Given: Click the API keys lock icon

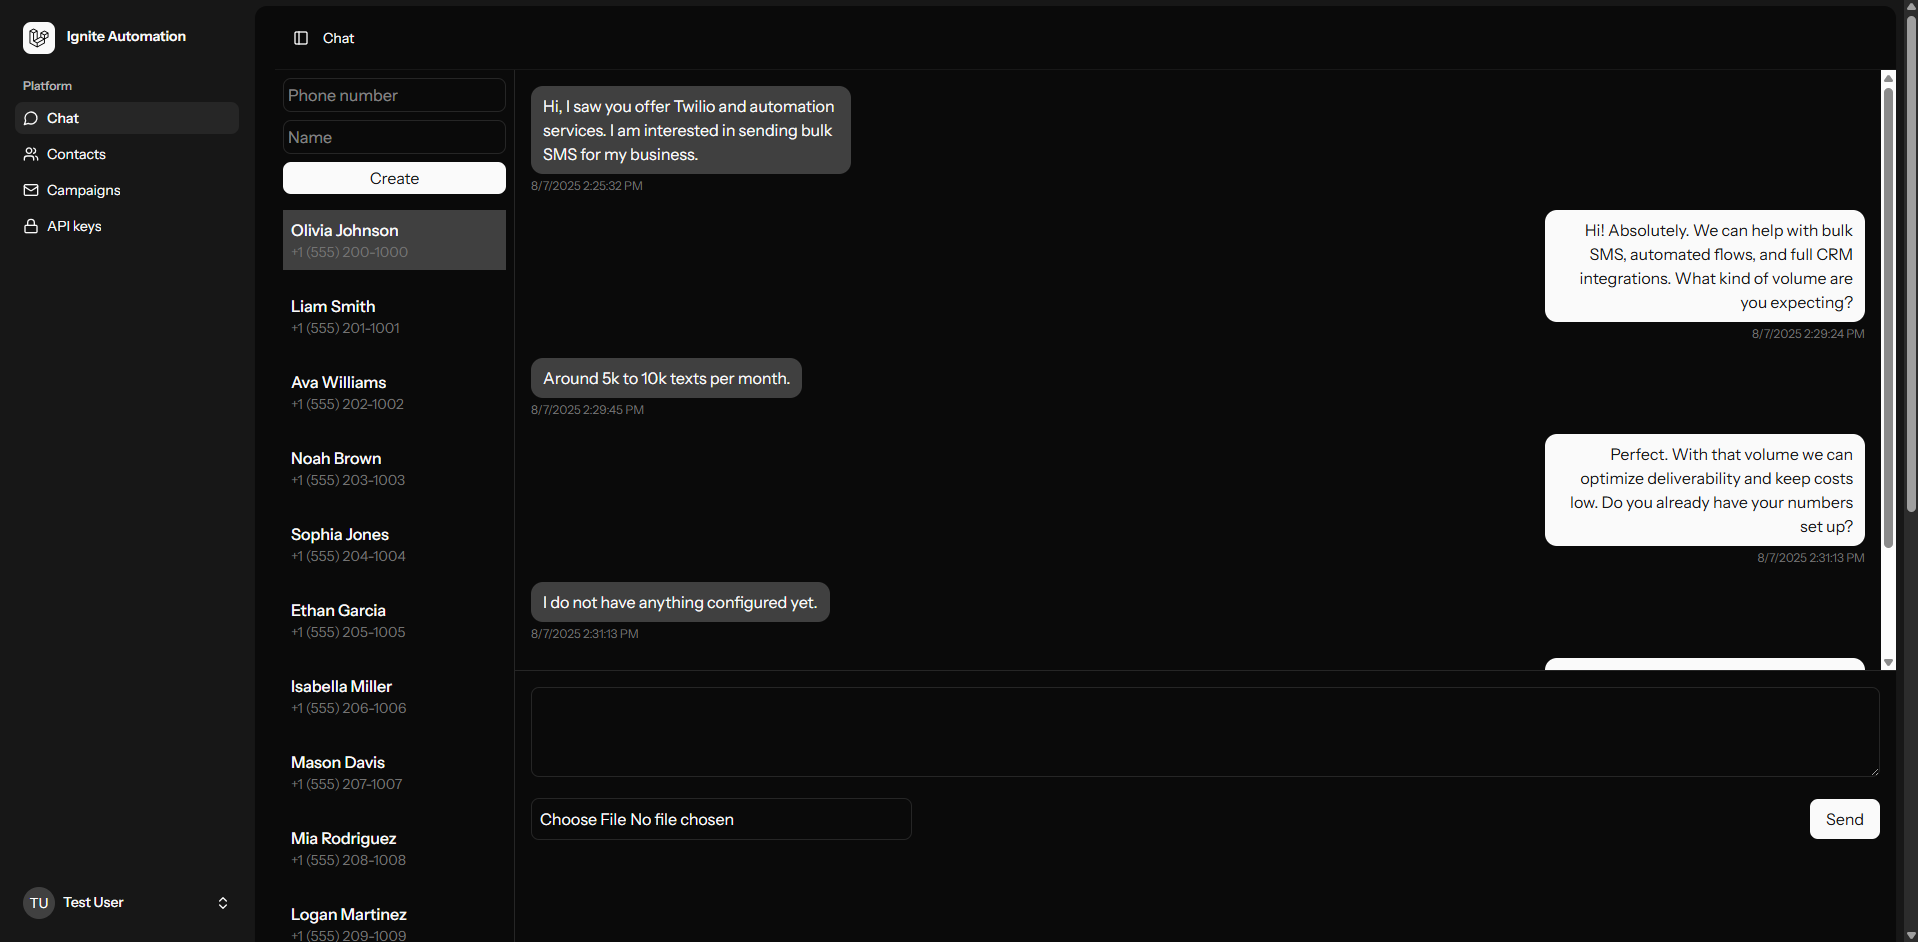Looking at the screenshot, I should click(x=31, y=226).
